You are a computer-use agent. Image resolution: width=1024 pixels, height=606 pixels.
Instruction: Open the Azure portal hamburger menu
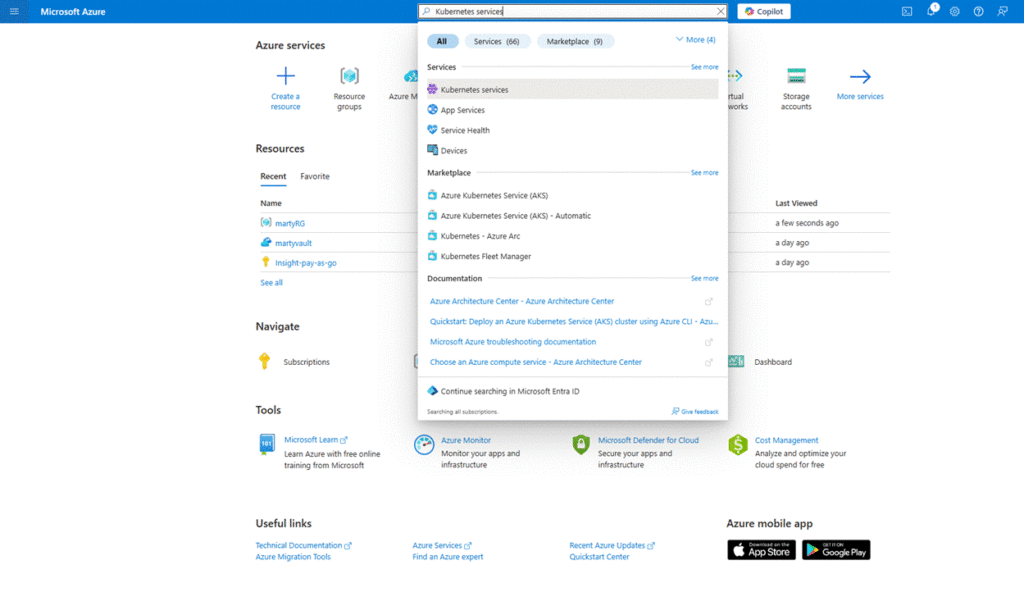14,11
